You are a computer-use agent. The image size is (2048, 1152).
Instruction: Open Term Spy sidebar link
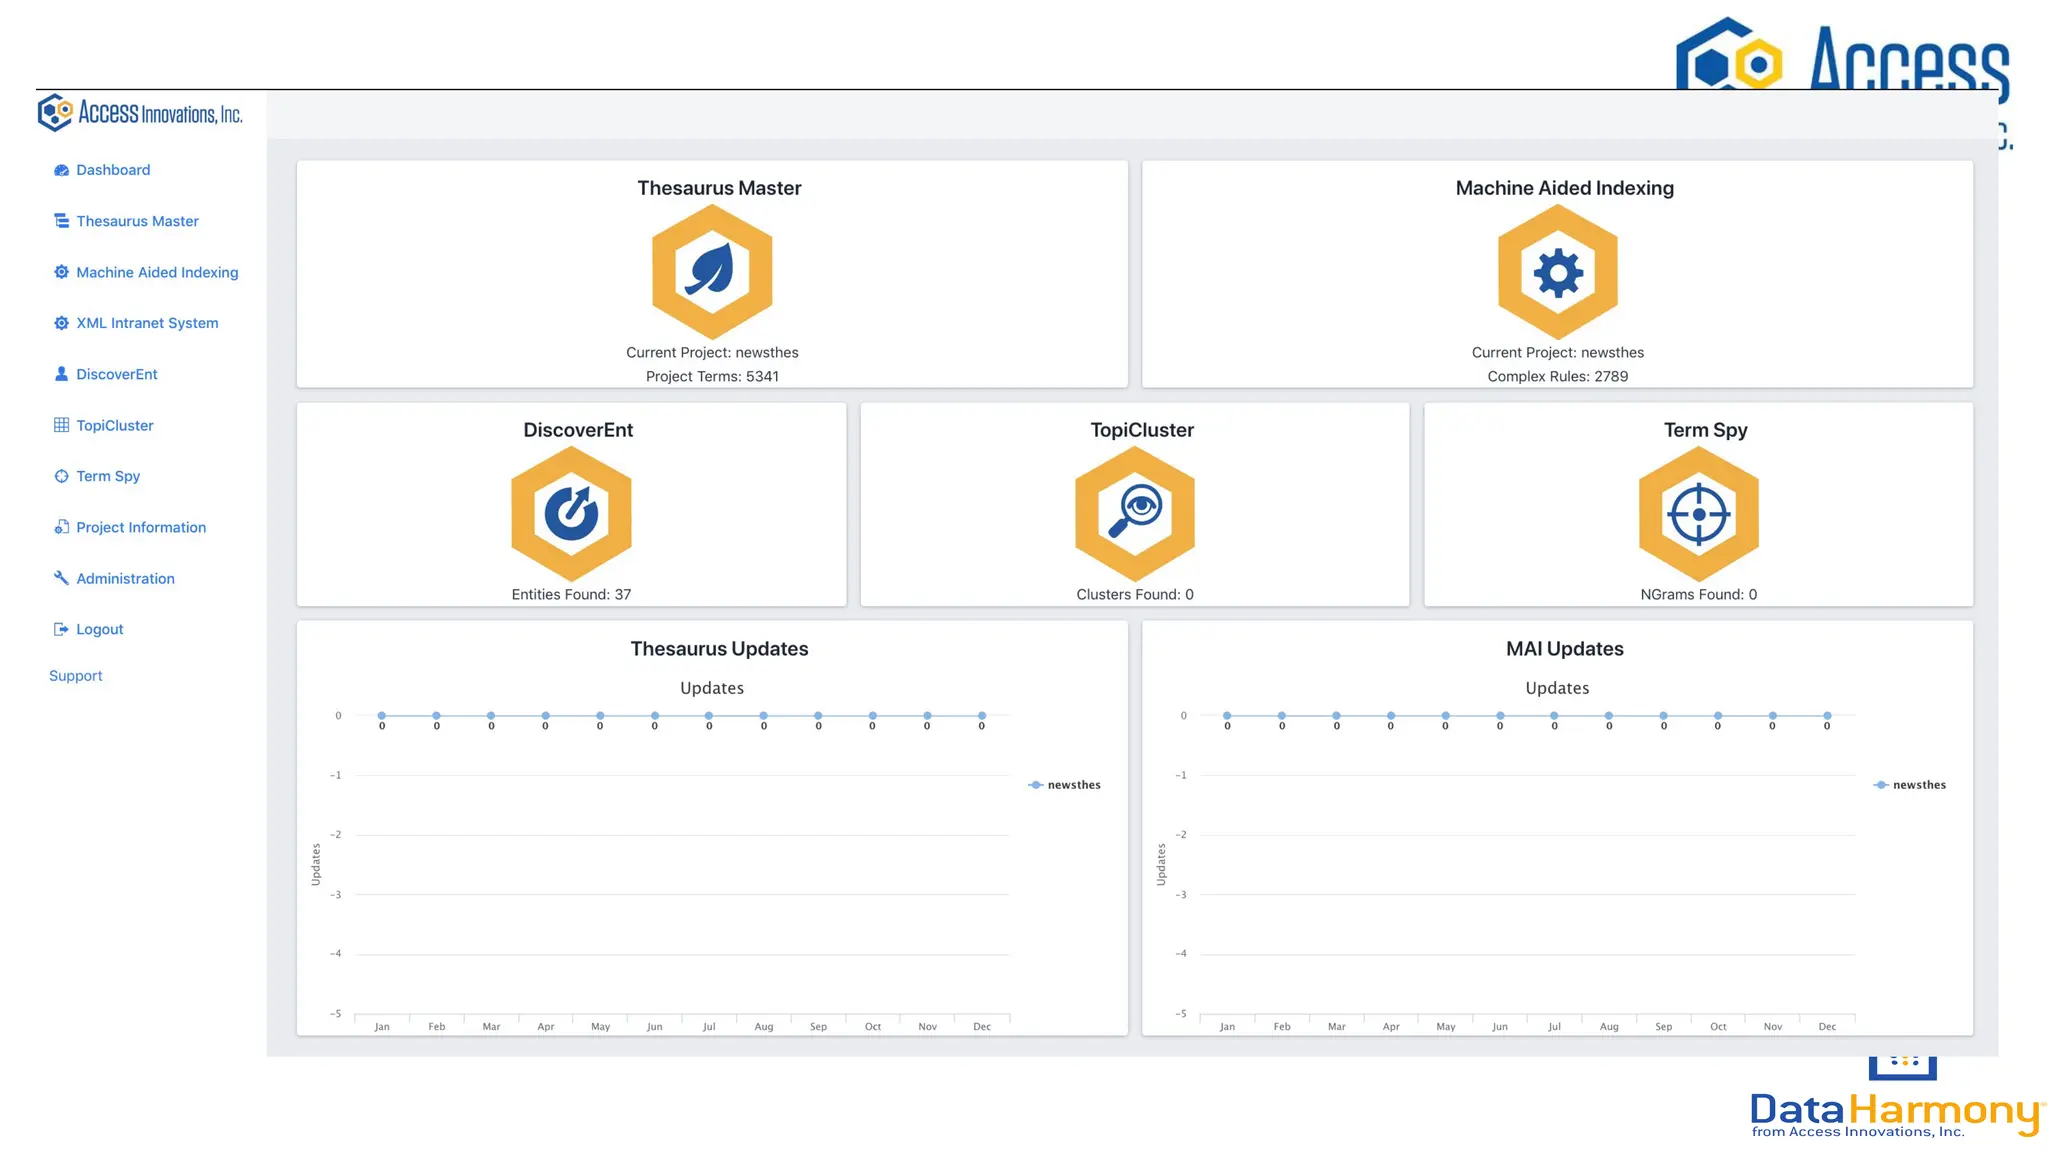(x=108, y=476)
